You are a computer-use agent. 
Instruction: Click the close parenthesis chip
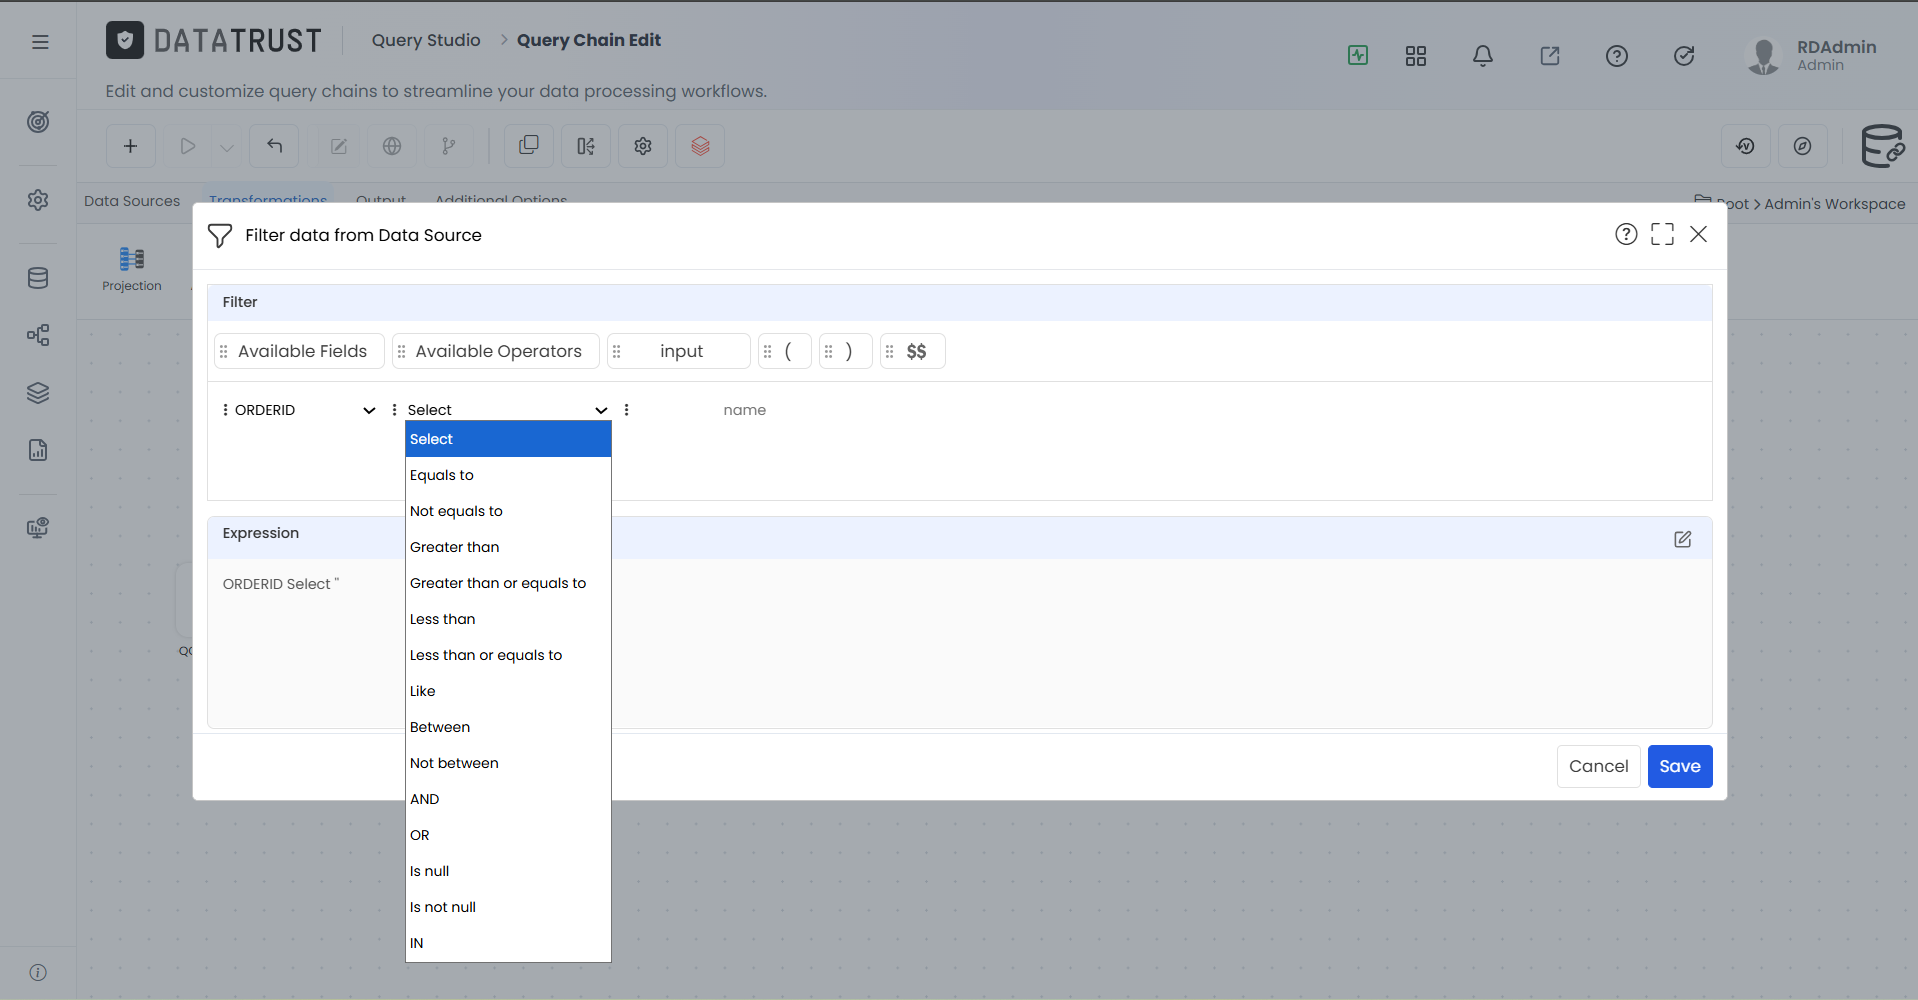[846, 351]
